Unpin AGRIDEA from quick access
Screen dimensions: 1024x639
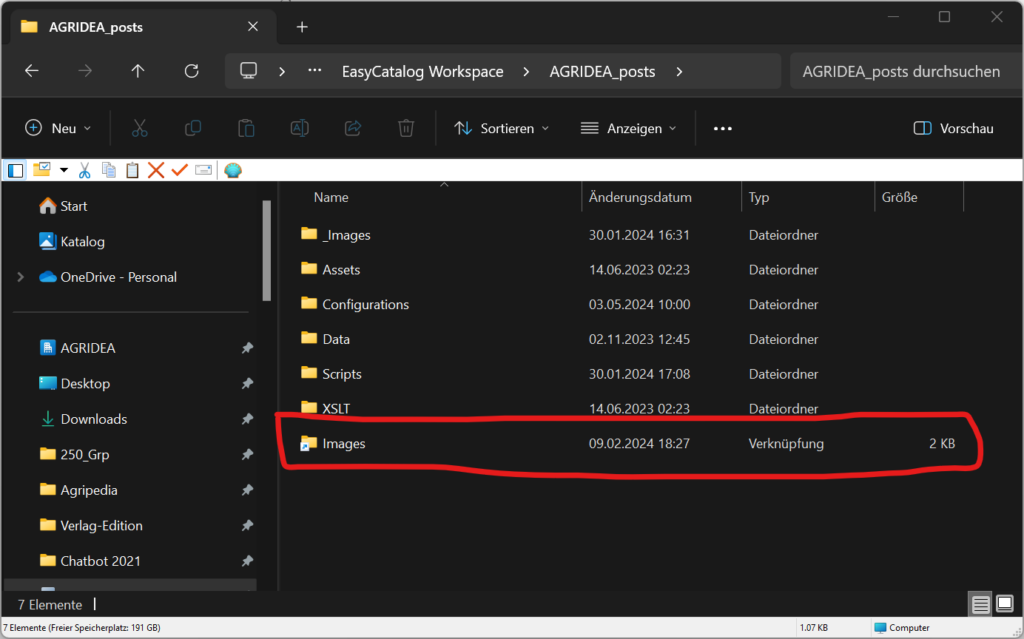point(247,348)
